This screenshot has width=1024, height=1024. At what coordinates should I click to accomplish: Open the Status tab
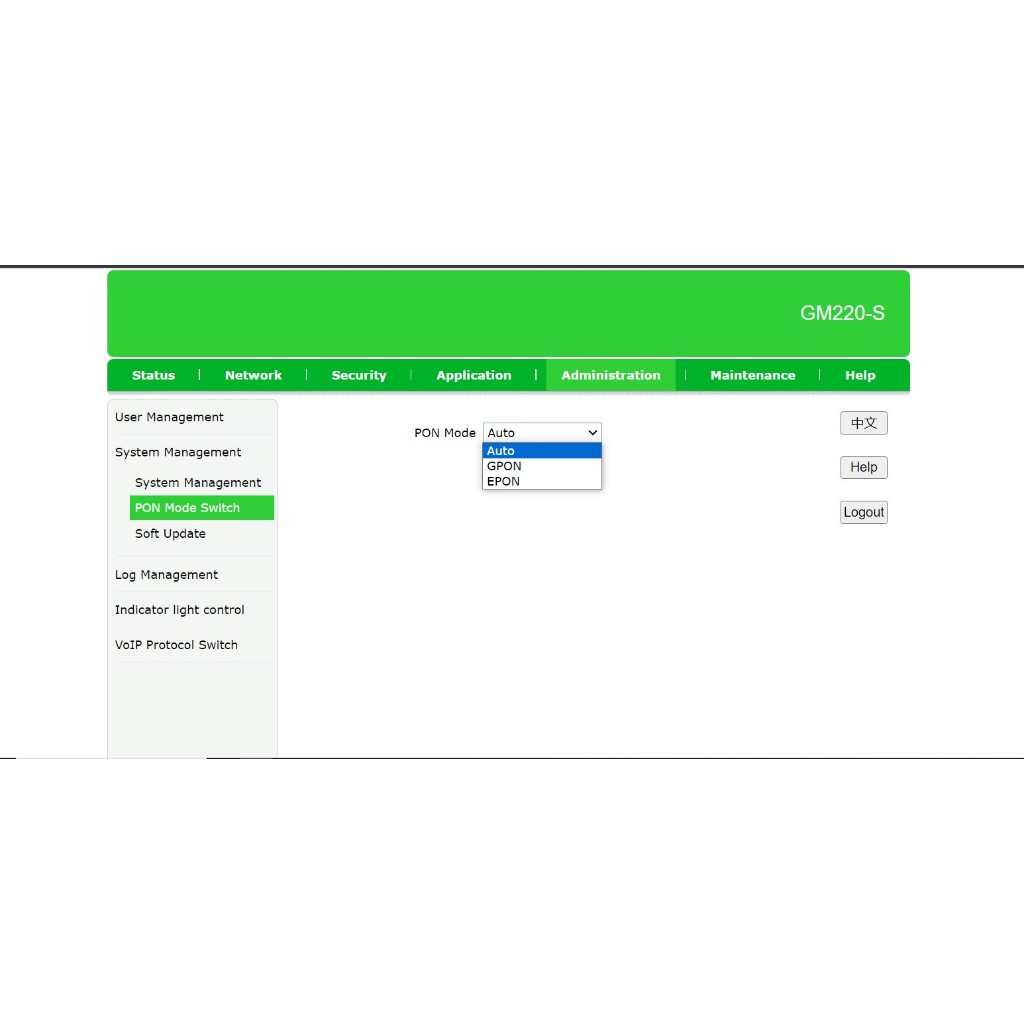pos(153,375)
